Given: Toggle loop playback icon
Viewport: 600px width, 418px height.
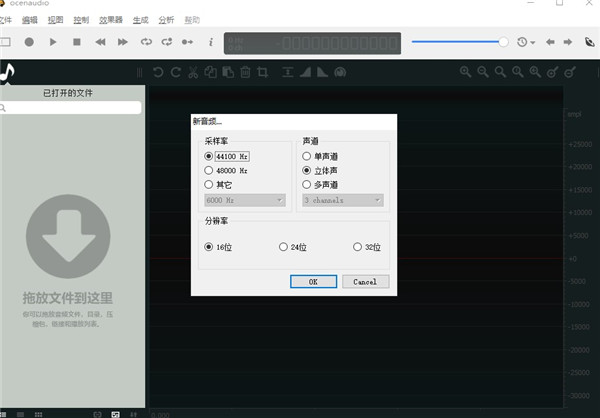Looking at the screenshot, I should (x=146, y=42).
